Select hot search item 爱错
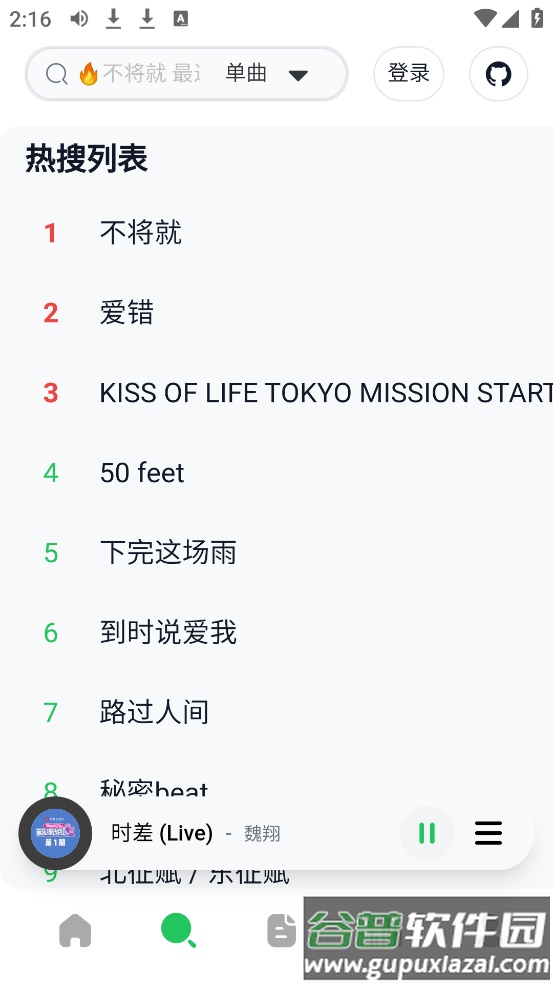553x984 pixels. click(x=126, y=313)
